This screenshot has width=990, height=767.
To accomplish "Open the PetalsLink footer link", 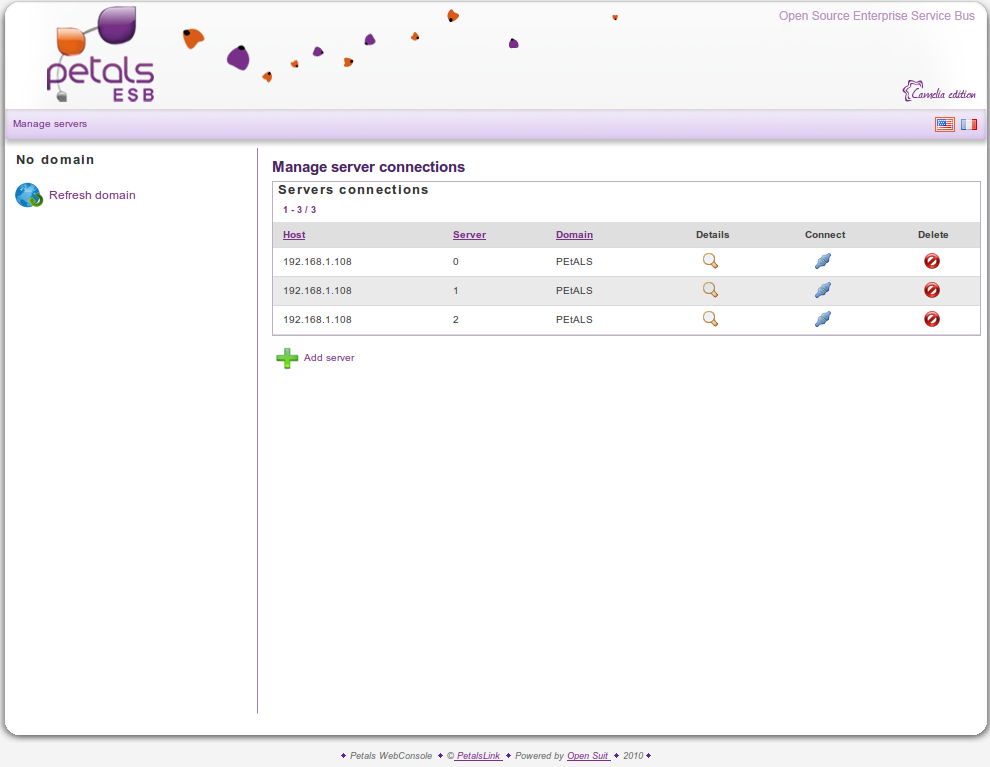I will pos(477,756).
